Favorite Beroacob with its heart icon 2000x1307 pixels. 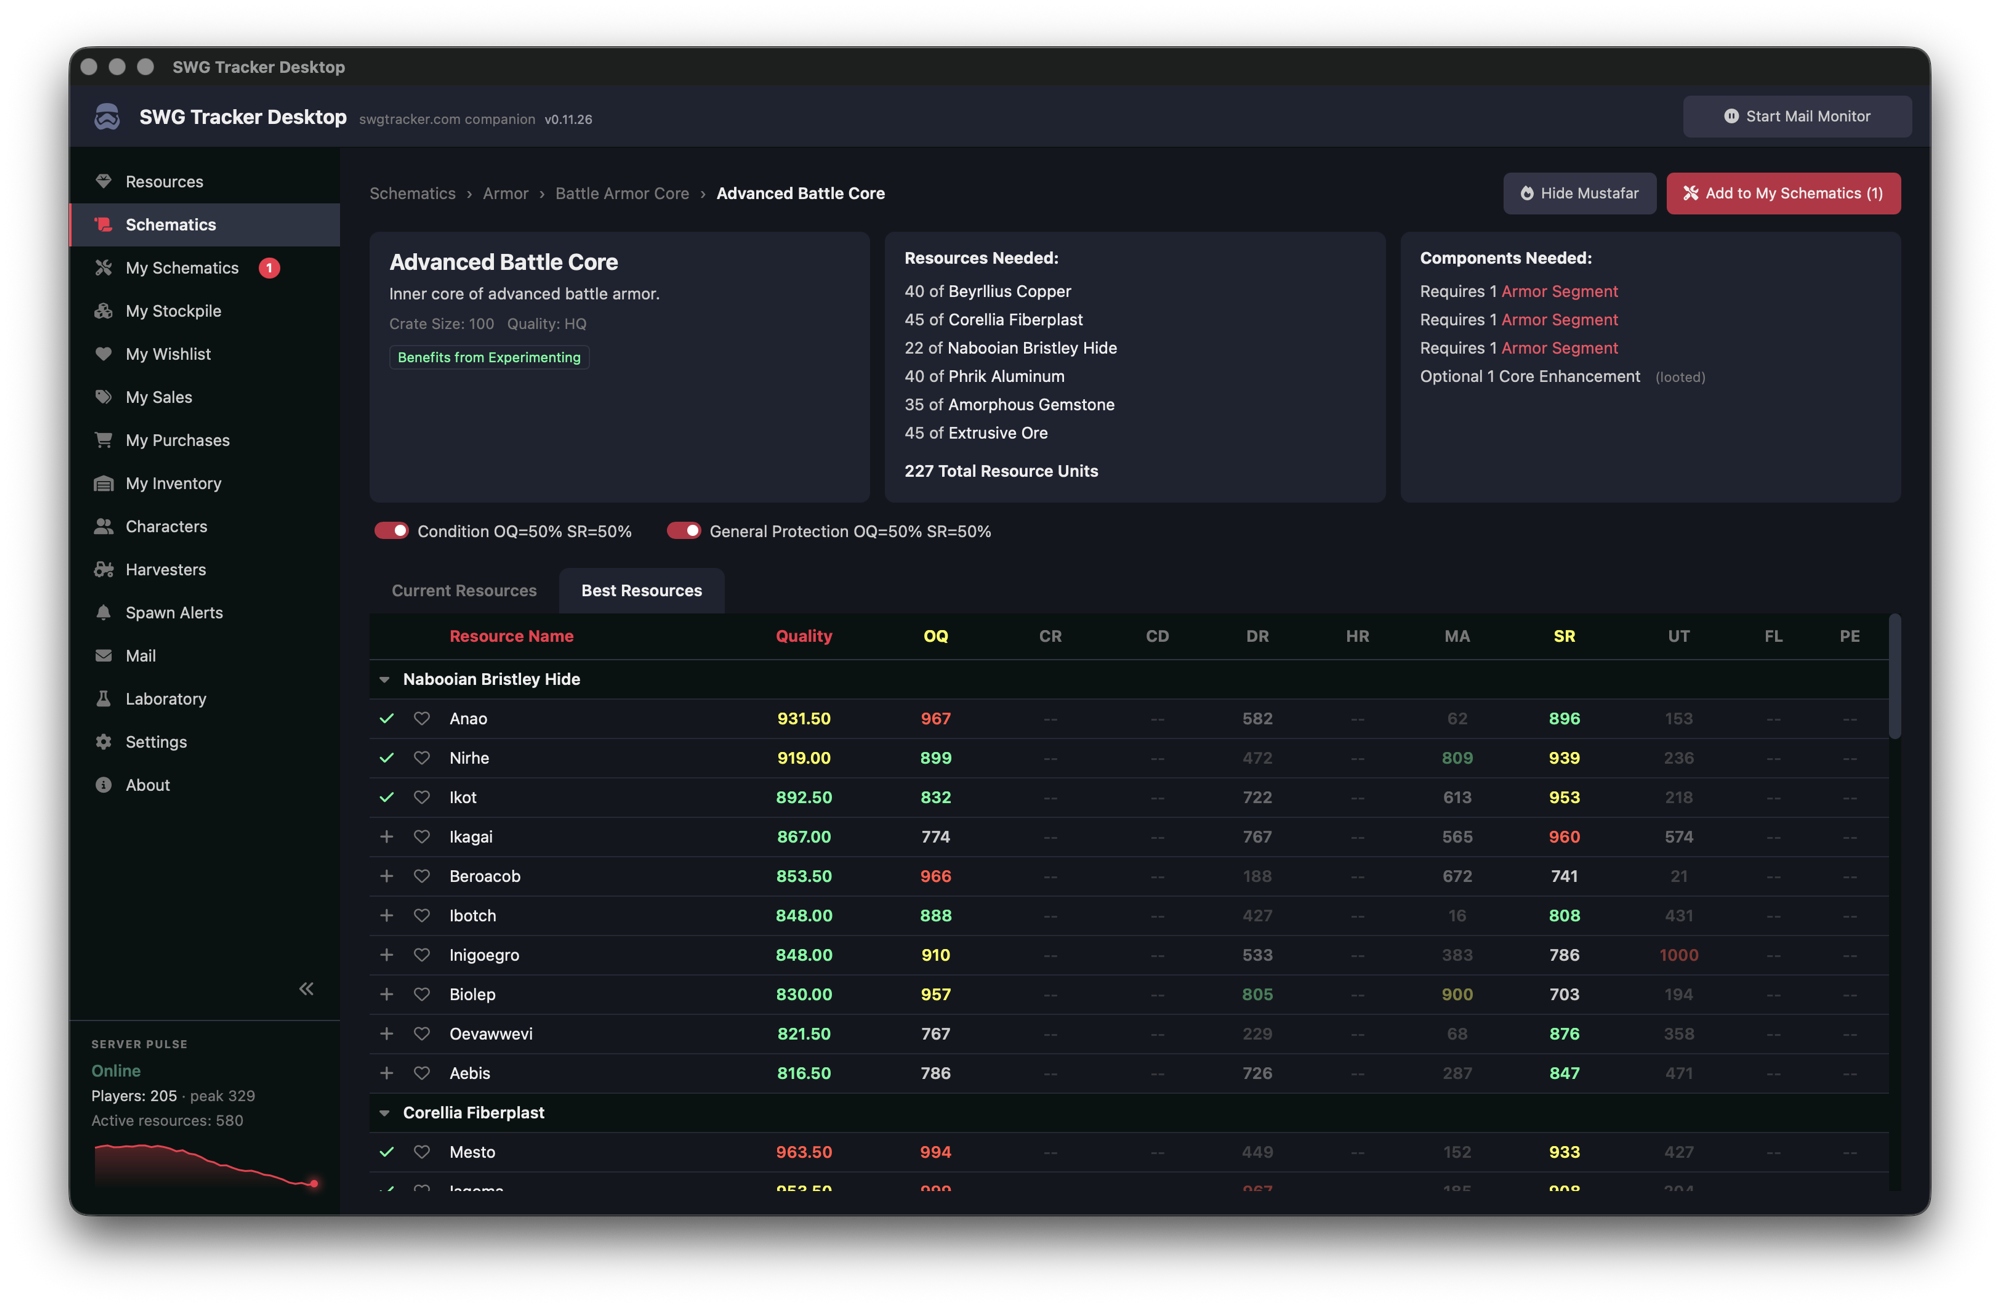coord(422,875)
